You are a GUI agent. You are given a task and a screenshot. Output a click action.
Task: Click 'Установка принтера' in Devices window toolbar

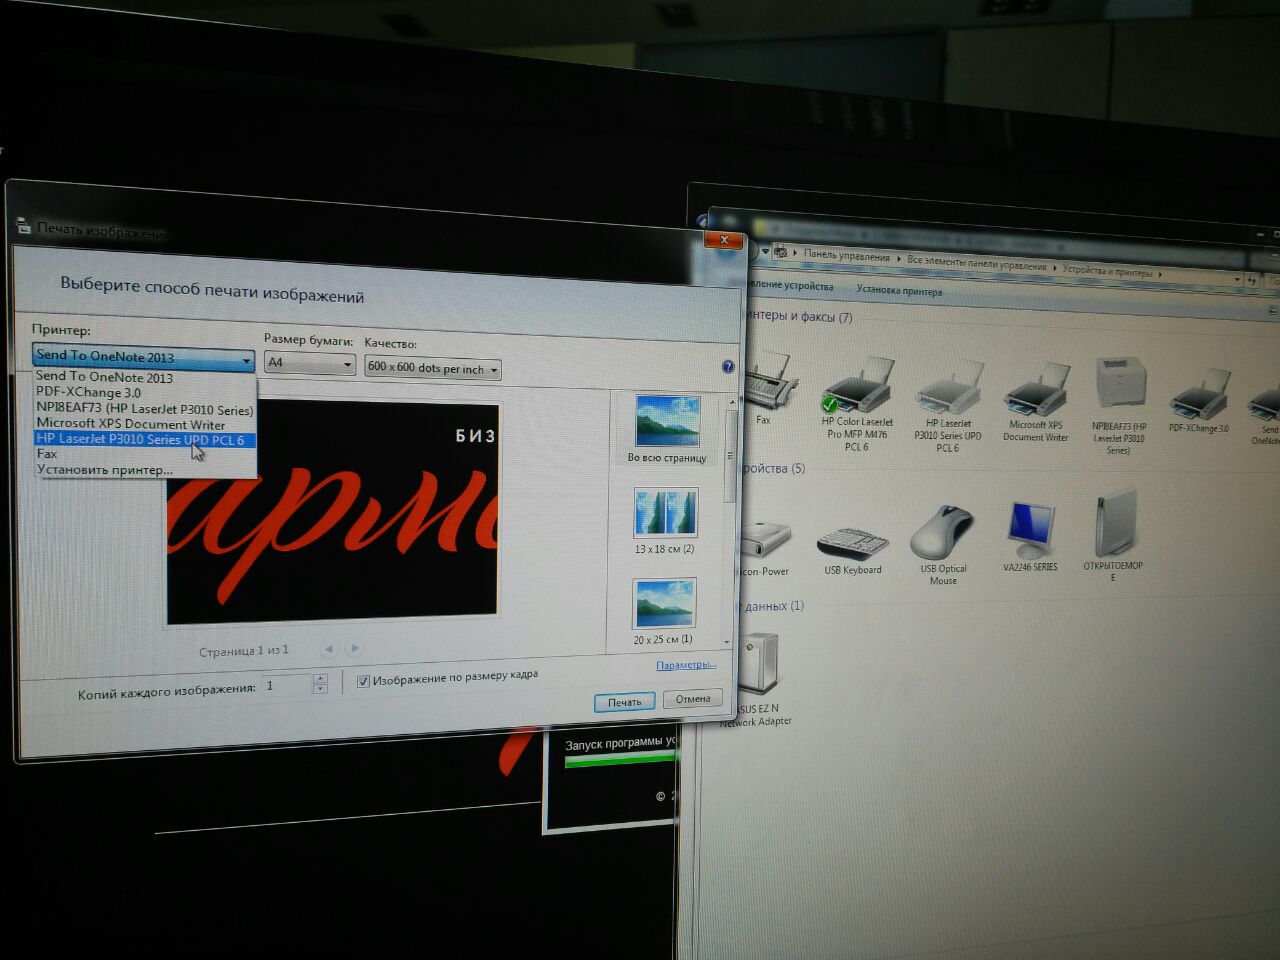[x=899, y=291]
